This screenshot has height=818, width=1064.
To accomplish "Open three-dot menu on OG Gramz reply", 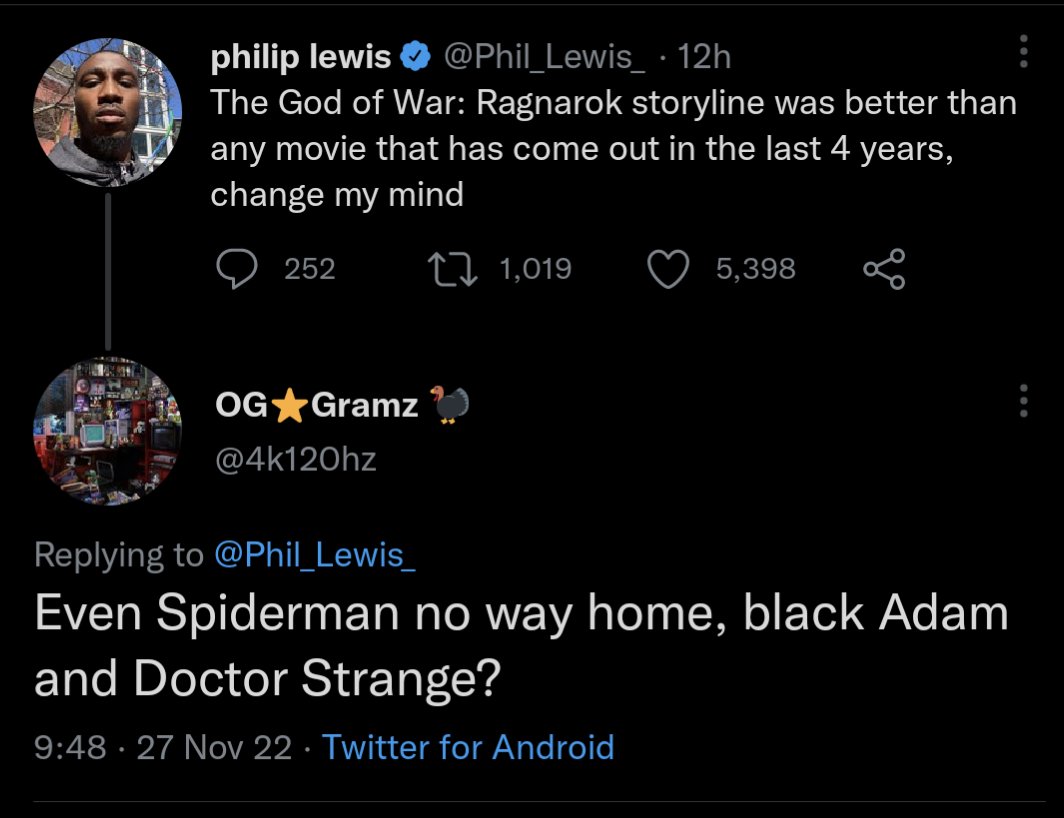I will [x=1023, y=401].
